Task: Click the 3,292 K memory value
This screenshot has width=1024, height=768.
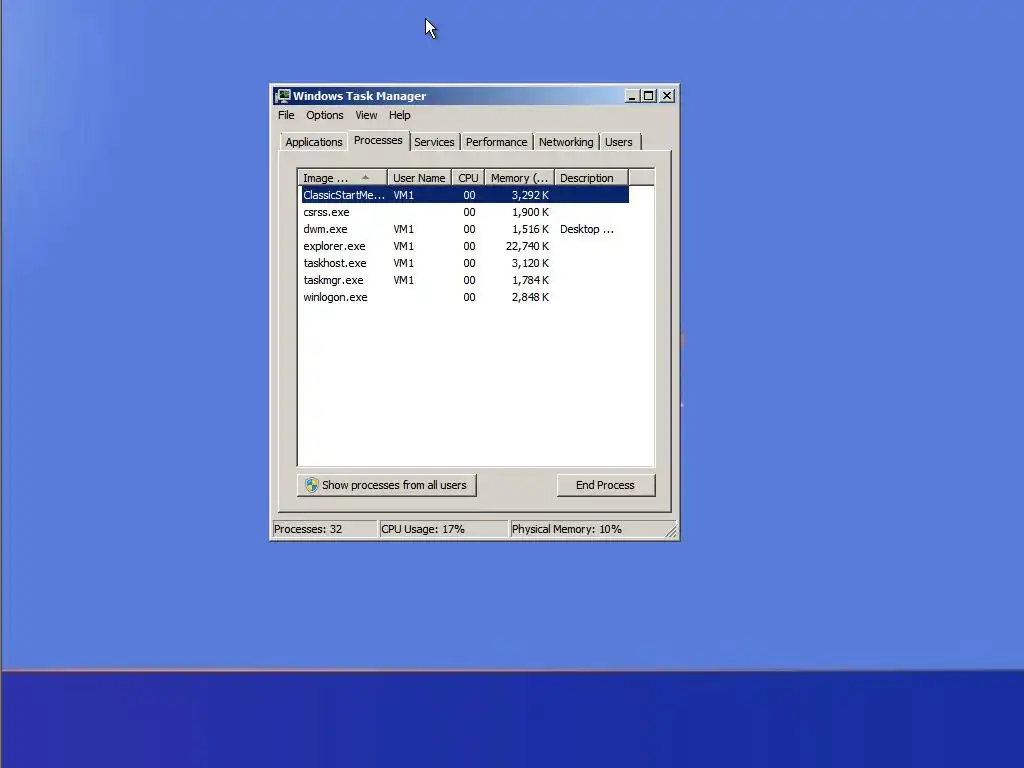Action: point(530,195)
